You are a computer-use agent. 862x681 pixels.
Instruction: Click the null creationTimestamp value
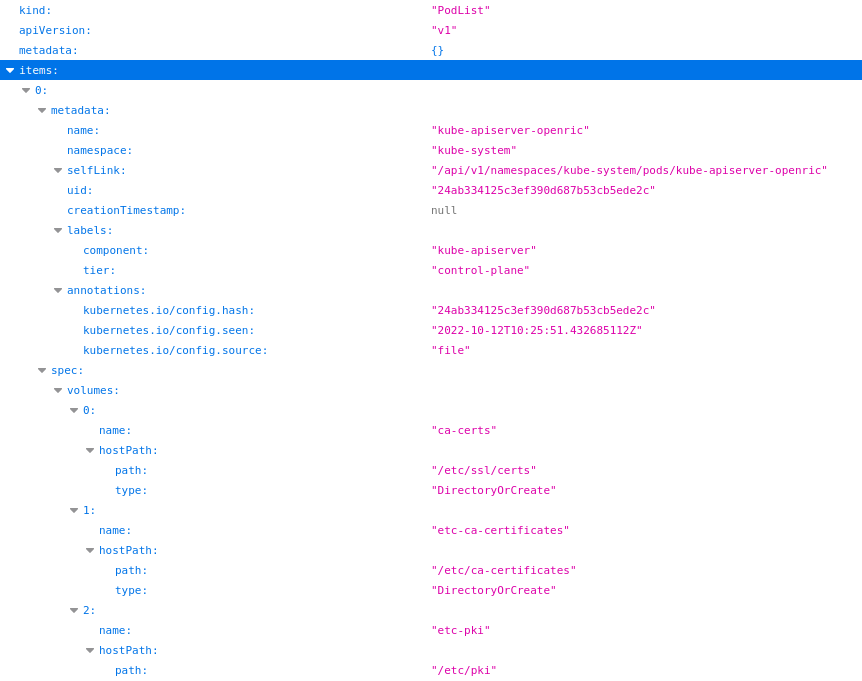444,211
